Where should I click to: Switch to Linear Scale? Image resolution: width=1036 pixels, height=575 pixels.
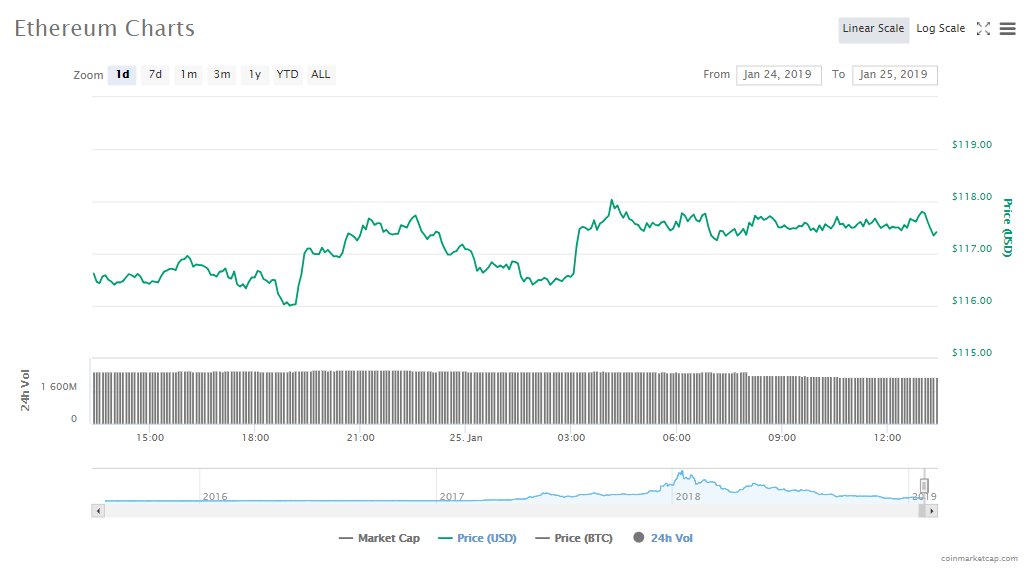(x=873, y=29)
